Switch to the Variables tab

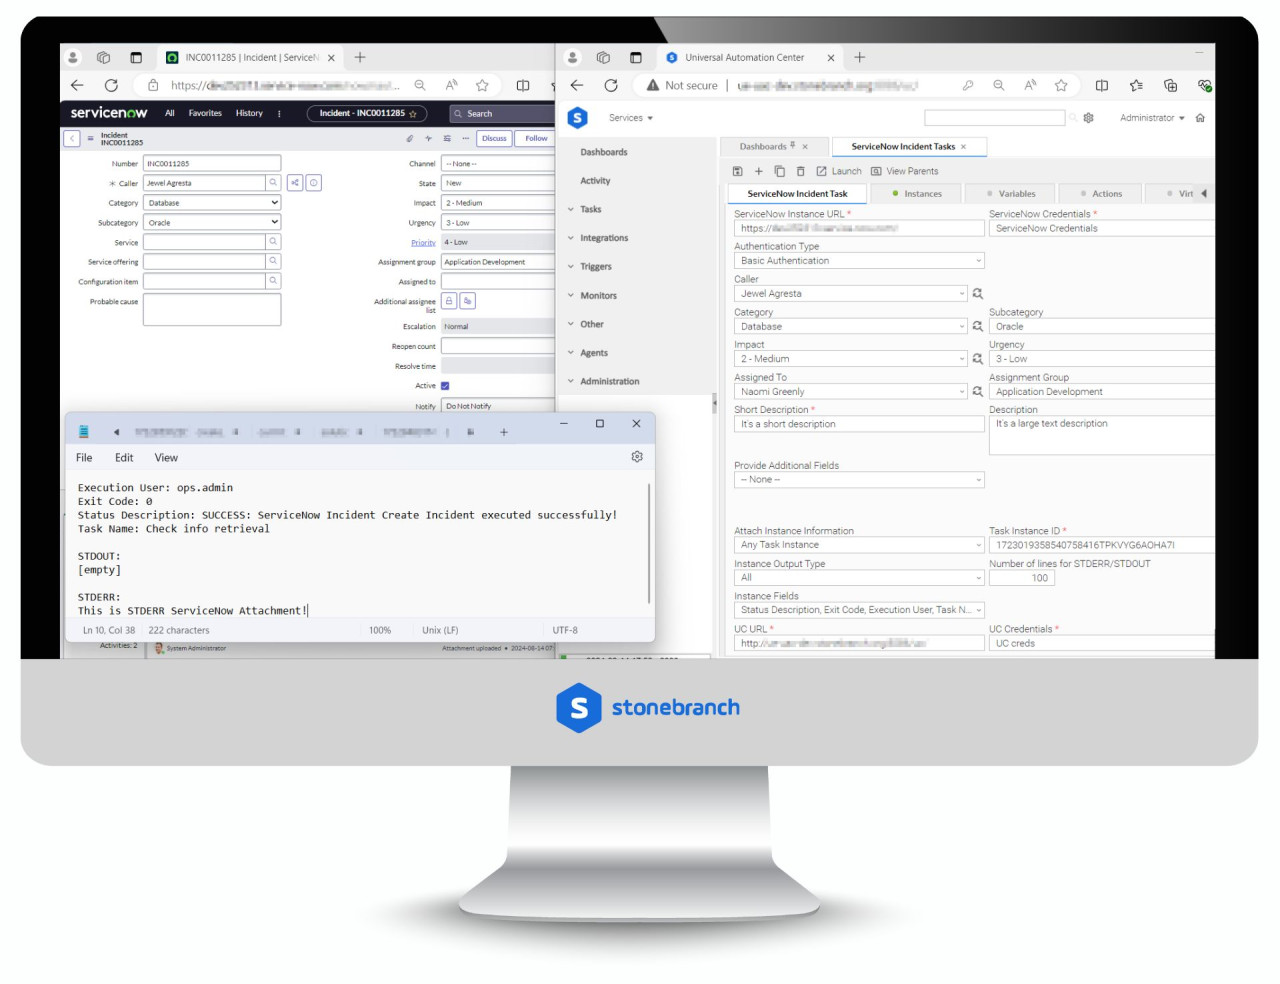click(x=1017, y=193)
